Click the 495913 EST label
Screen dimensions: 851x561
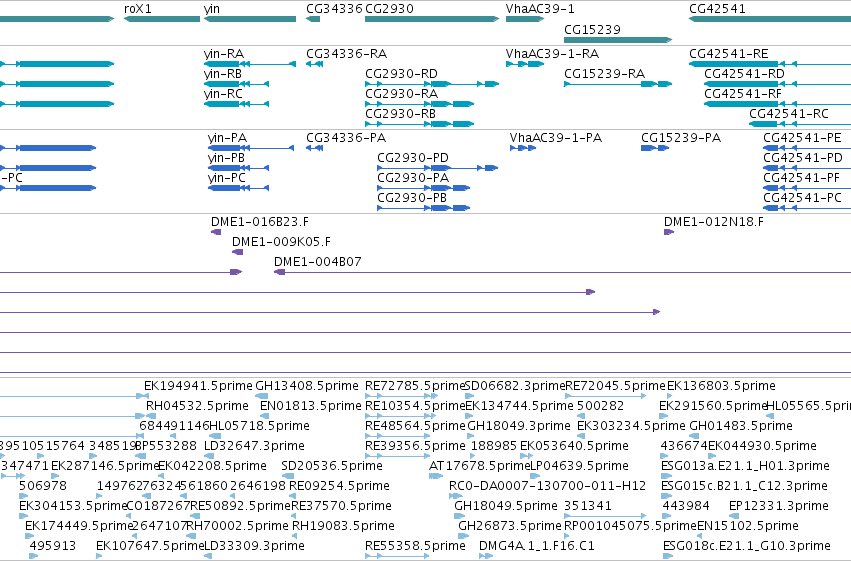(53, 546)
